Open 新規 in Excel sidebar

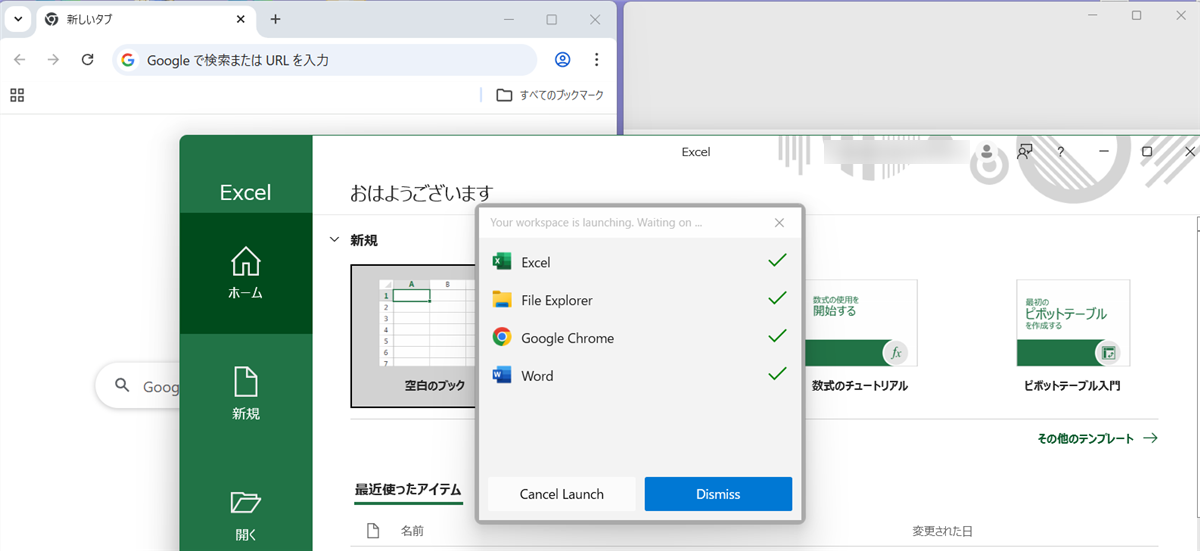246,393
